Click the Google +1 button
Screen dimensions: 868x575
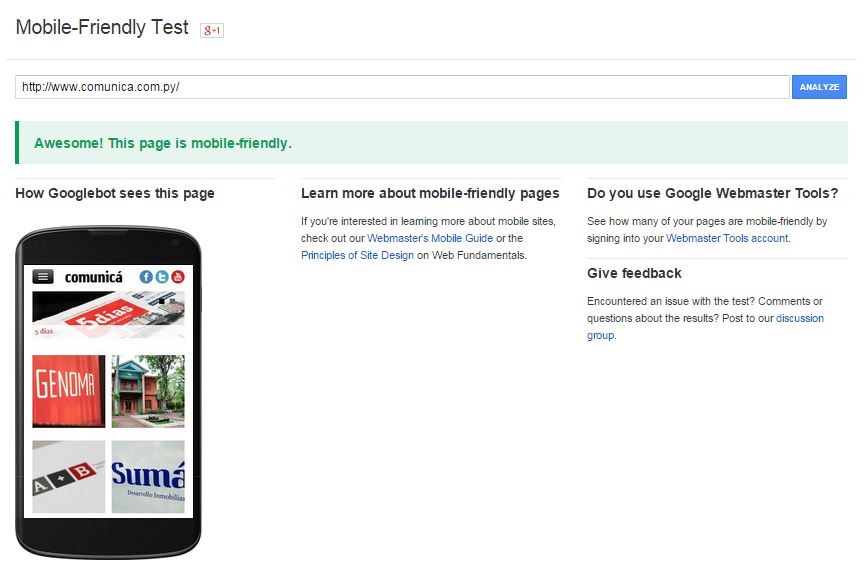212,30
